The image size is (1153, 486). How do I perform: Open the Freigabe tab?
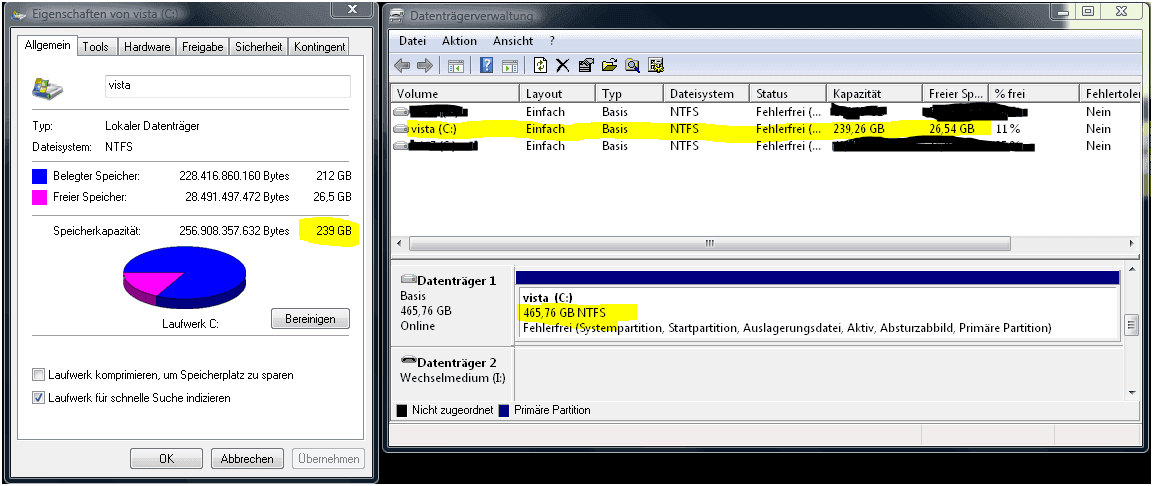coord(203,46)
